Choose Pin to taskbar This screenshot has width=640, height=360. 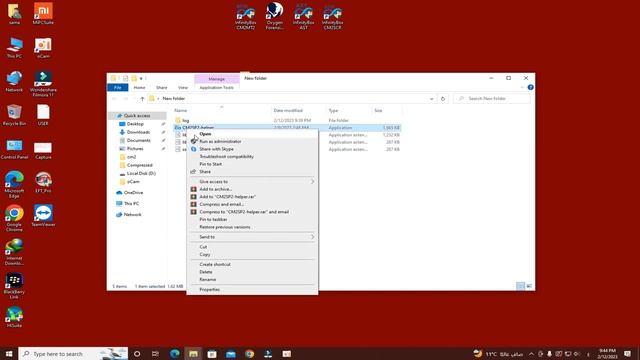coord(213,220)
